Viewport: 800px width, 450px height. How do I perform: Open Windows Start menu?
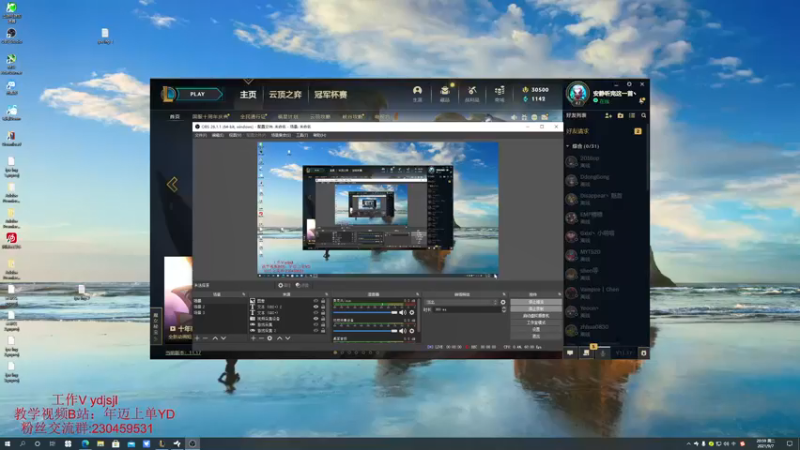click(7, 444)
